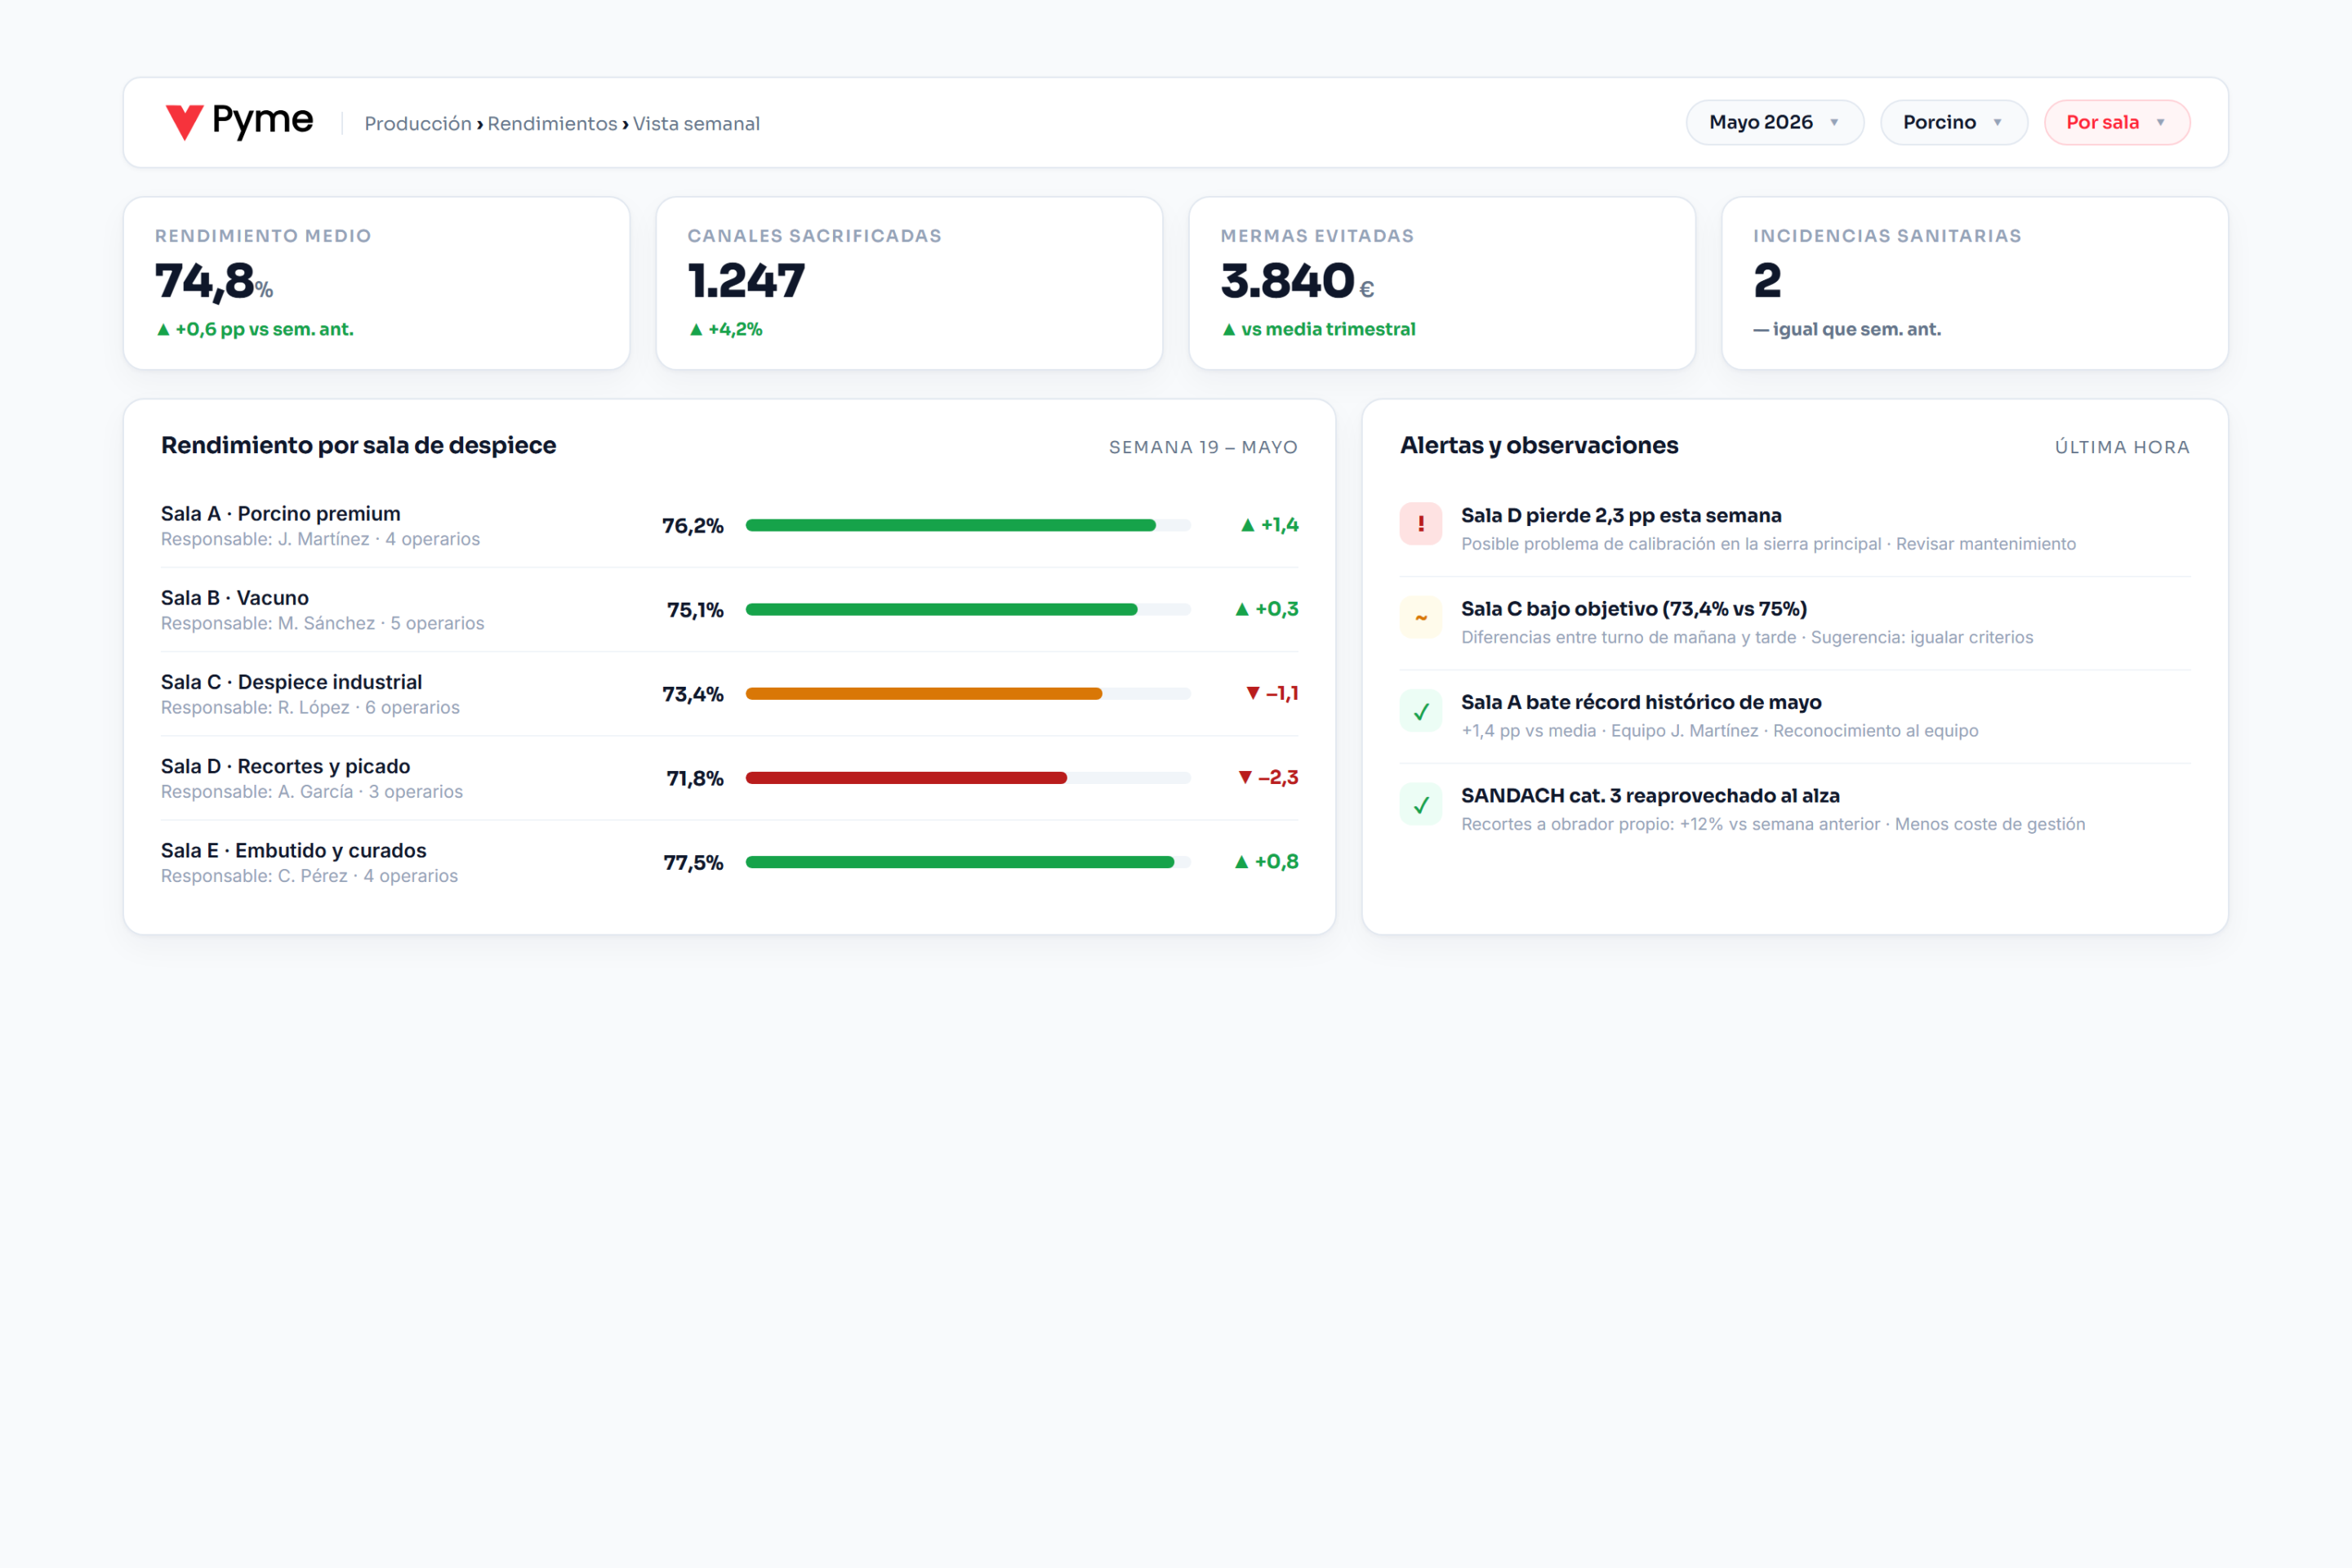Viewport: 2352px width, 1568px height.
Task: Select row Sala A · Porcino premium
Action: (x=729, y=525)
